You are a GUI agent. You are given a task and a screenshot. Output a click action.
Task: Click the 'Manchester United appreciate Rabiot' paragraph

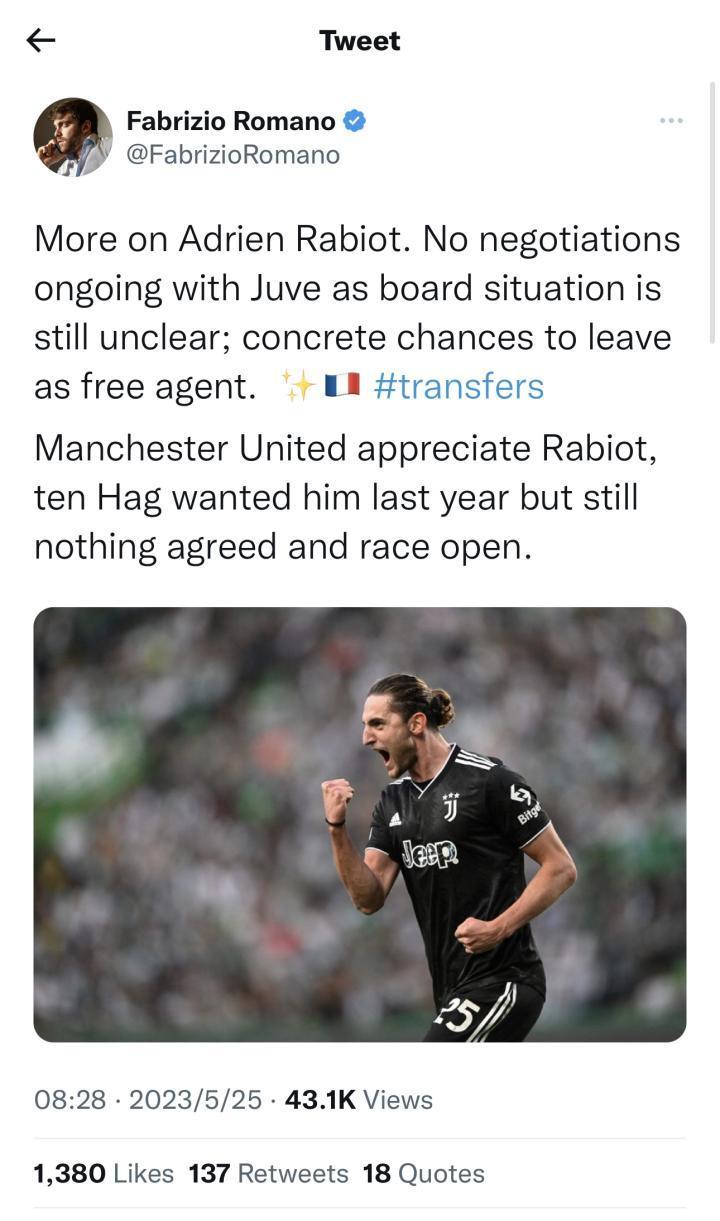click(345, 497)
